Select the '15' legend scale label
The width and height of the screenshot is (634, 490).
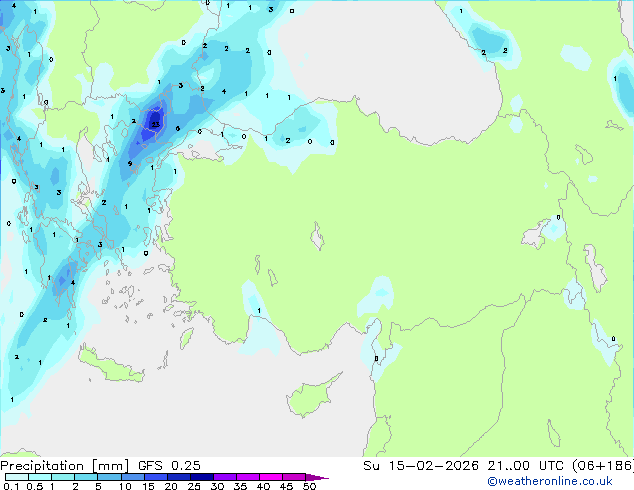pos(148,486)
